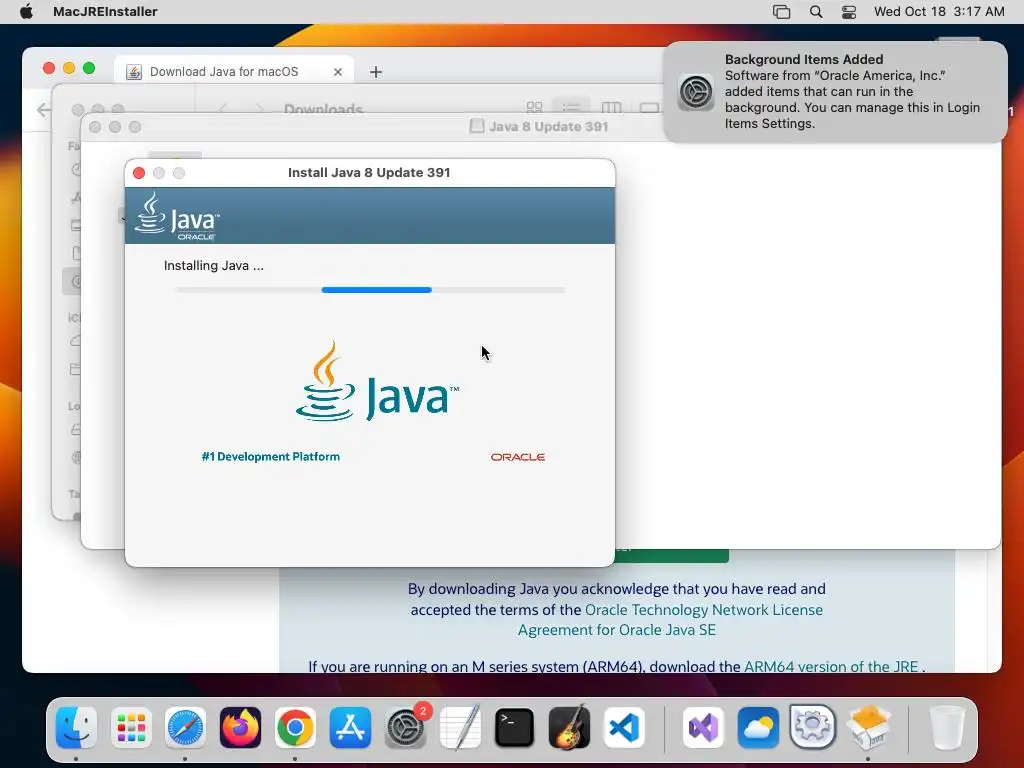Open the Trash in the Dock
The width and height of the screenshot is (1024, 768).
click(947, 728)
